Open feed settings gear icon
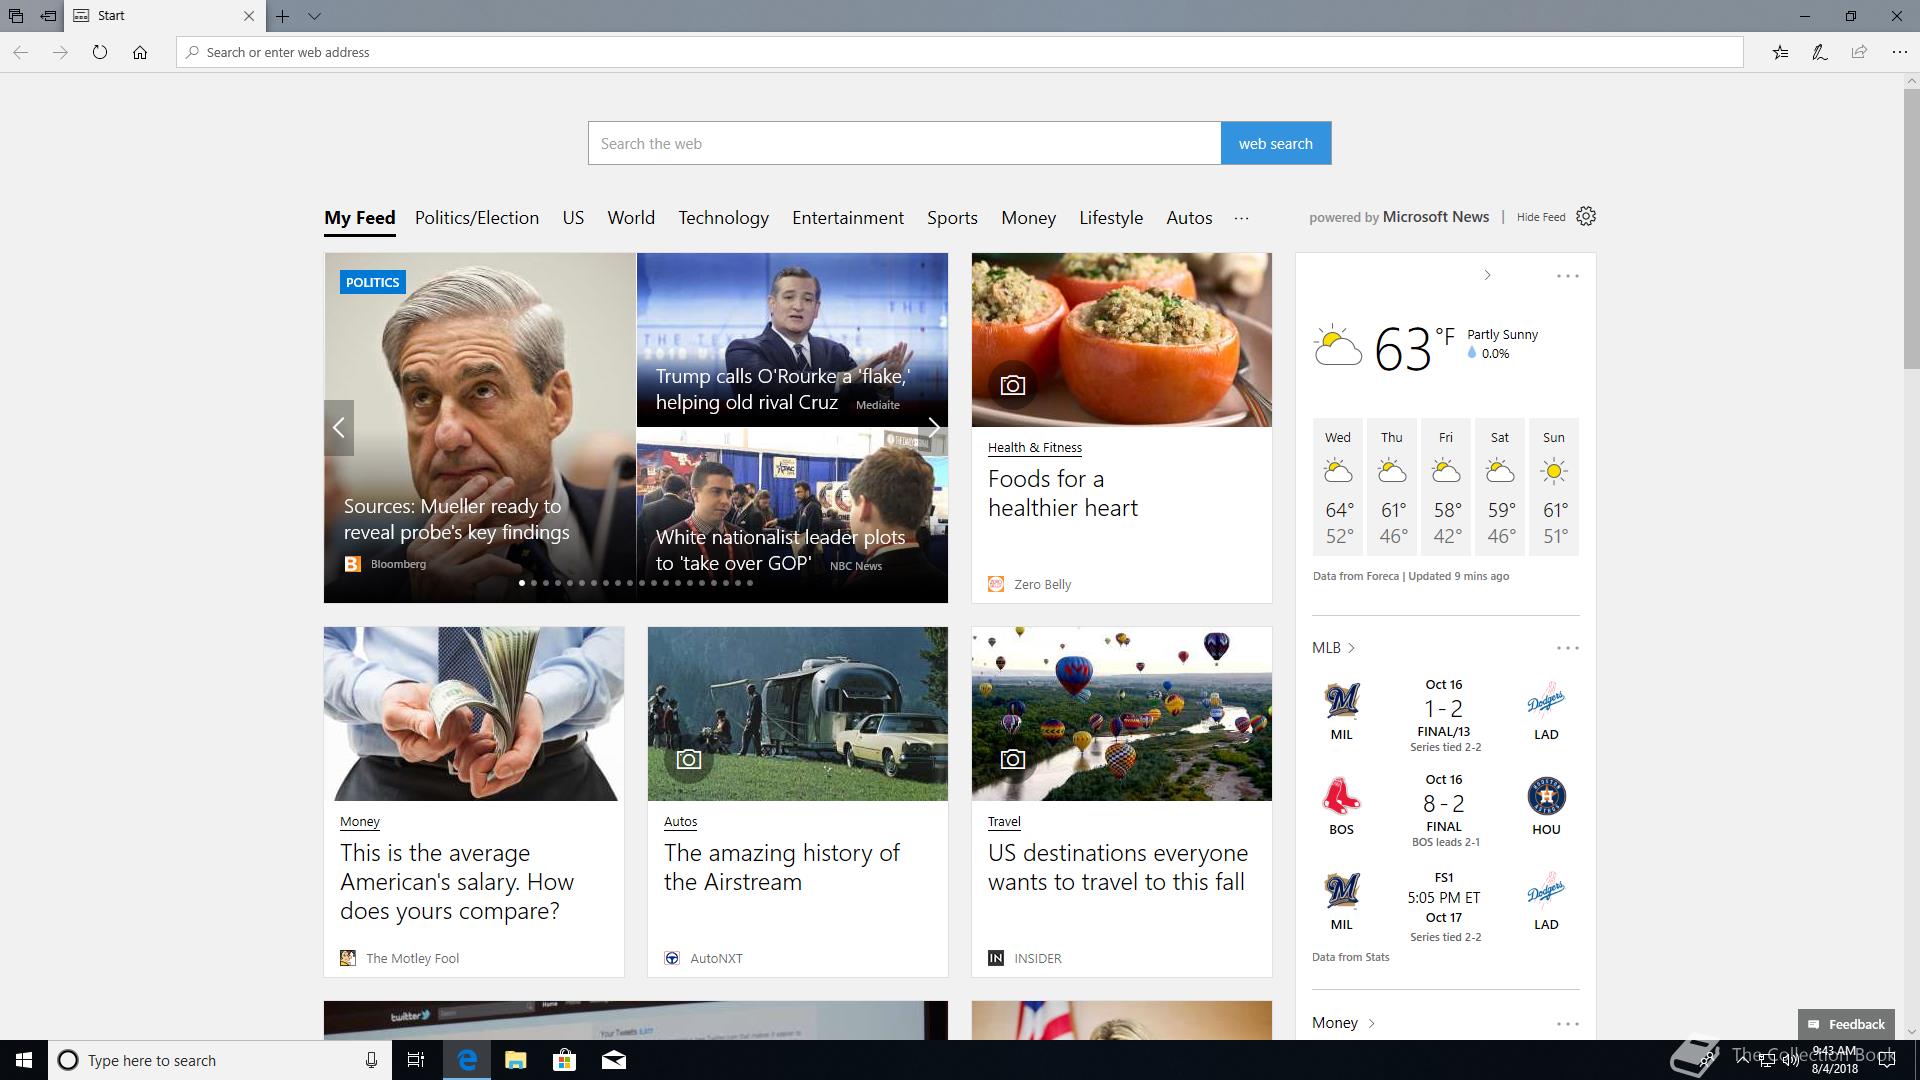Screen dimensions: 1920x1080 click(1586, 216)
